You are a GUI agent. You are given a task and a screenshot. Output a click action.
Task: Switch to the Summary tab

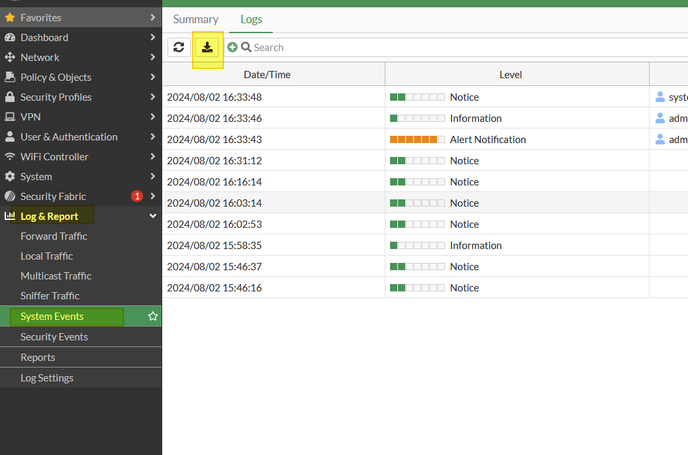[x=196, y=19]
